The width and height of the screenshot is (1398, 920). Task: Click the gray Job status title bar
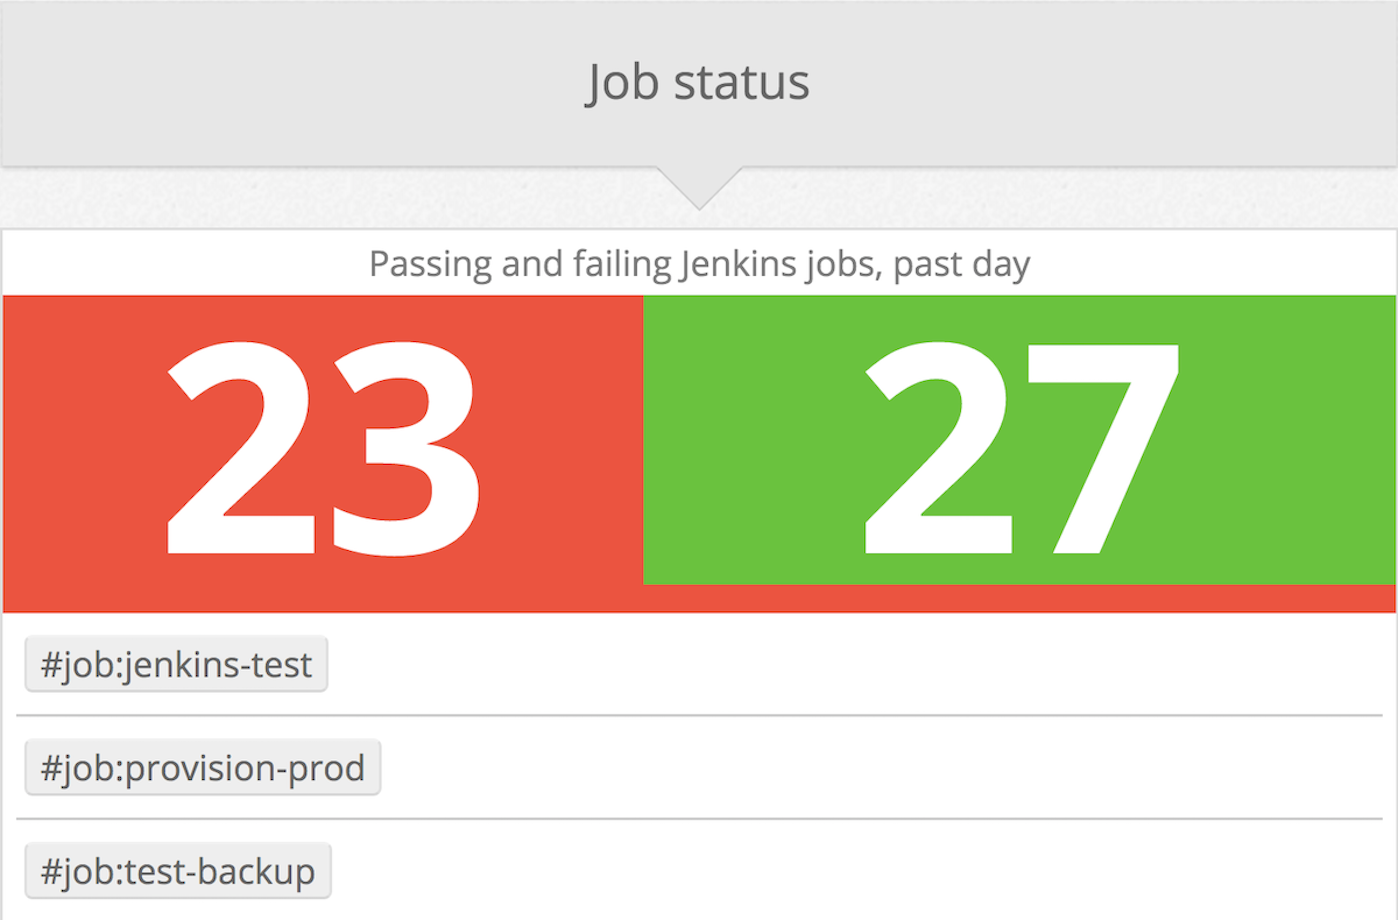pyautogui.click(x=698, y=82)
